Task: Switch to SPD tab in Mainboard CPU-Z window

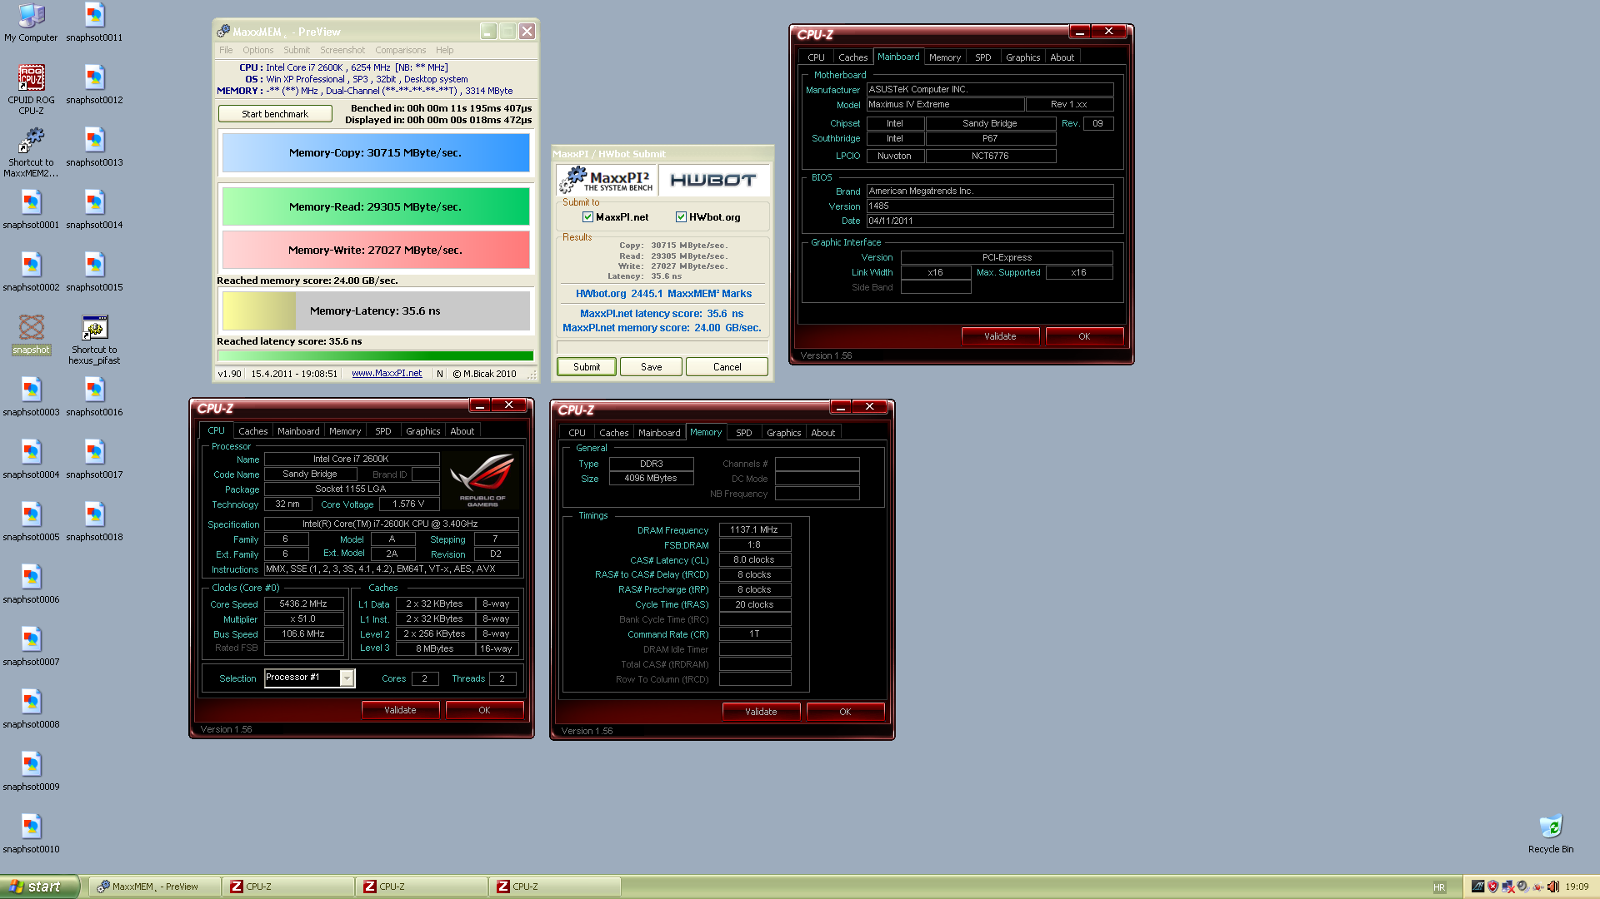Action: click(x=983, y=57)
